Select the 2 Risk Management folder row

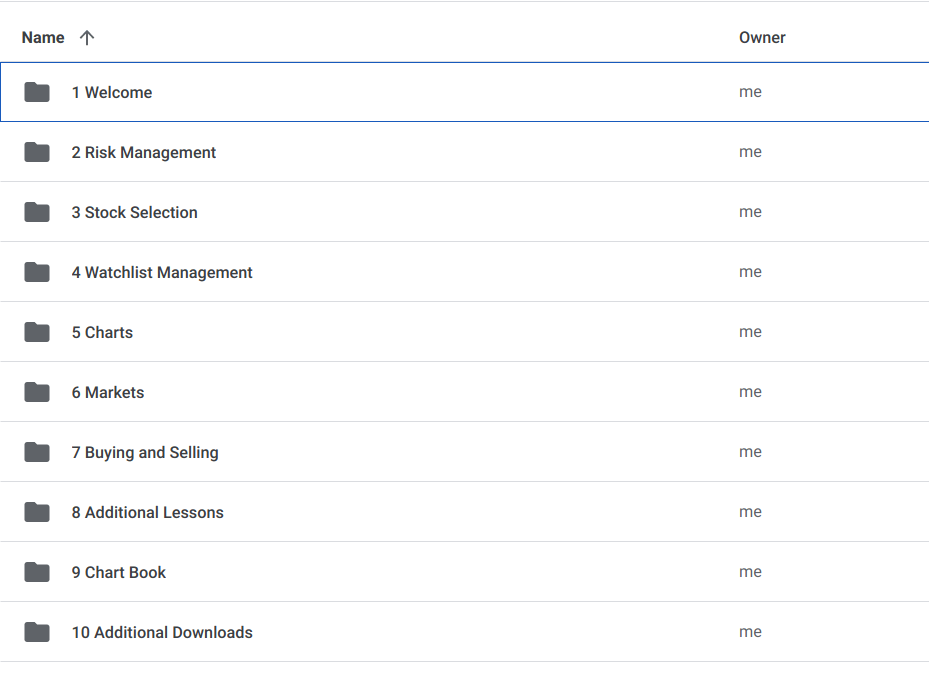(x=144, y=151)
